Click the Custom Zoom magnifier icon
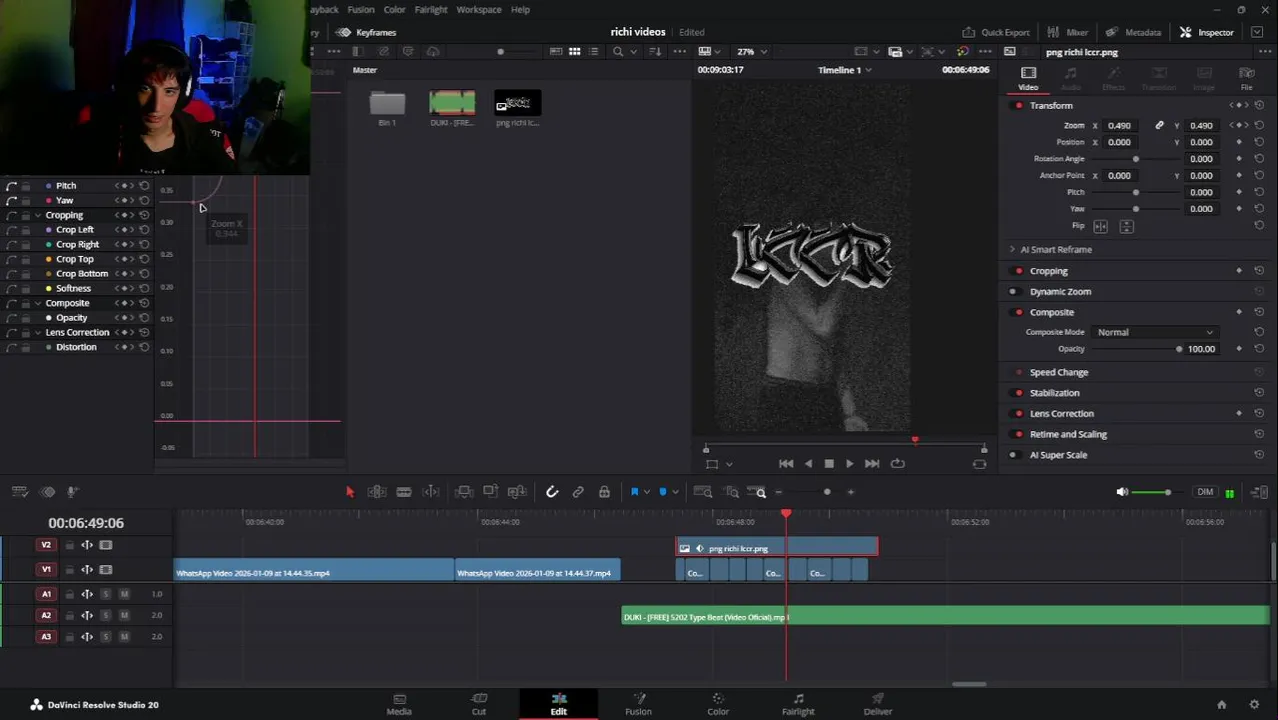The image size is (1278, 720). pos(760,492)
